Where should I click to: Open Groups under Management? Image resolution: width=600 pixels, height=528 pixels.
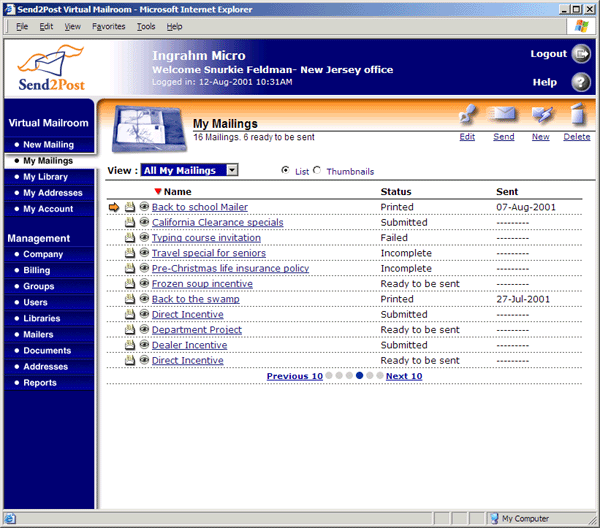tap(49, 286)
